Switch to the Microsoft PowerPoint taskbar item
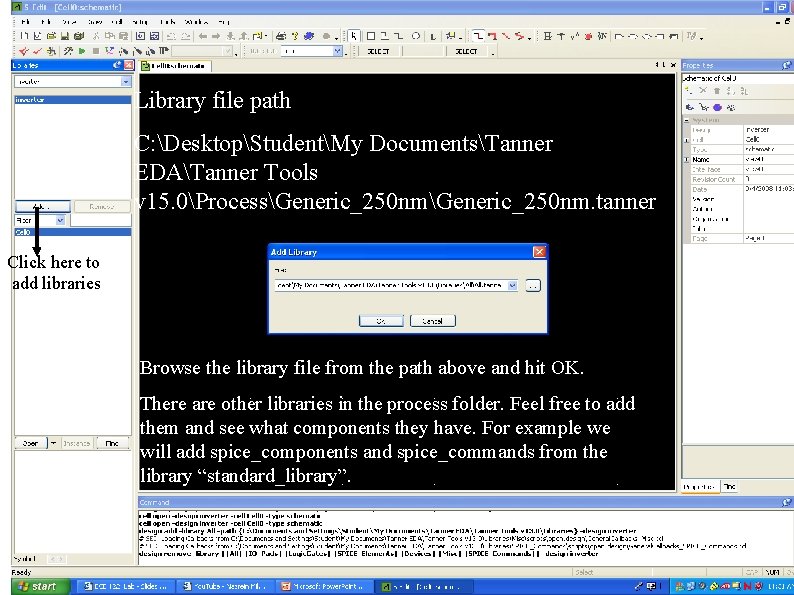 click(x=327, y=586)
